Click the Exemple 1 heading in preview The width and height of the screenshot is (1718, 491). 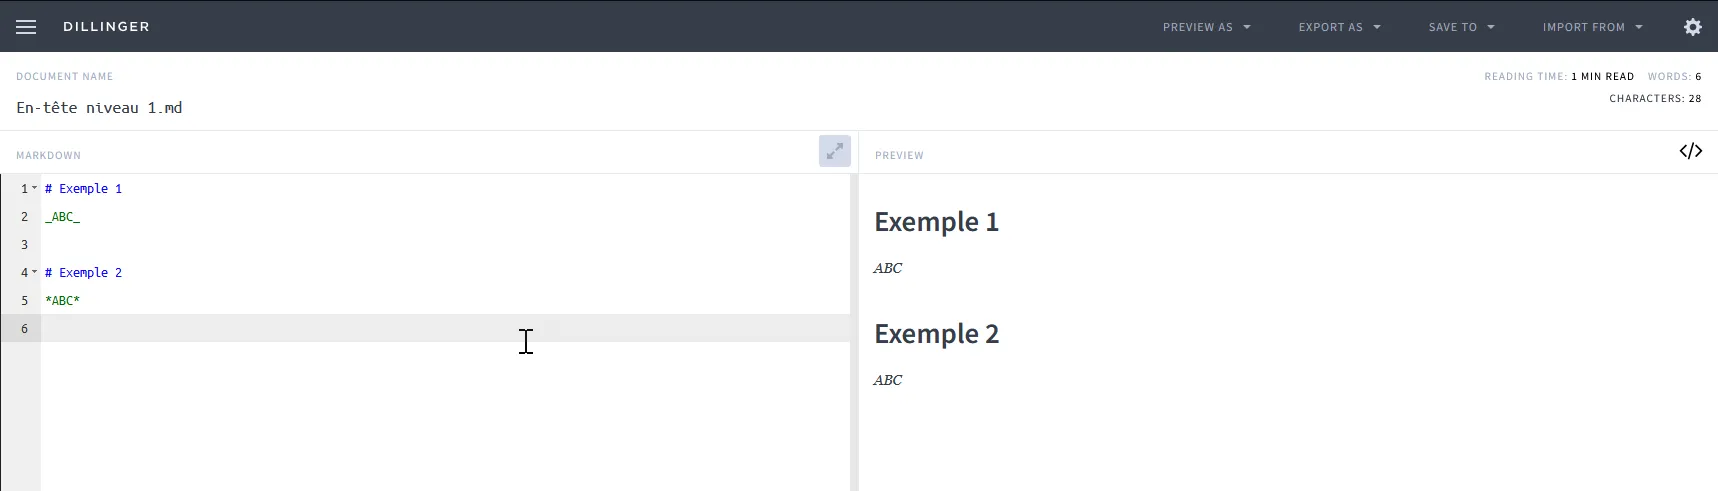pyautogui.click(x=936, y=222)
